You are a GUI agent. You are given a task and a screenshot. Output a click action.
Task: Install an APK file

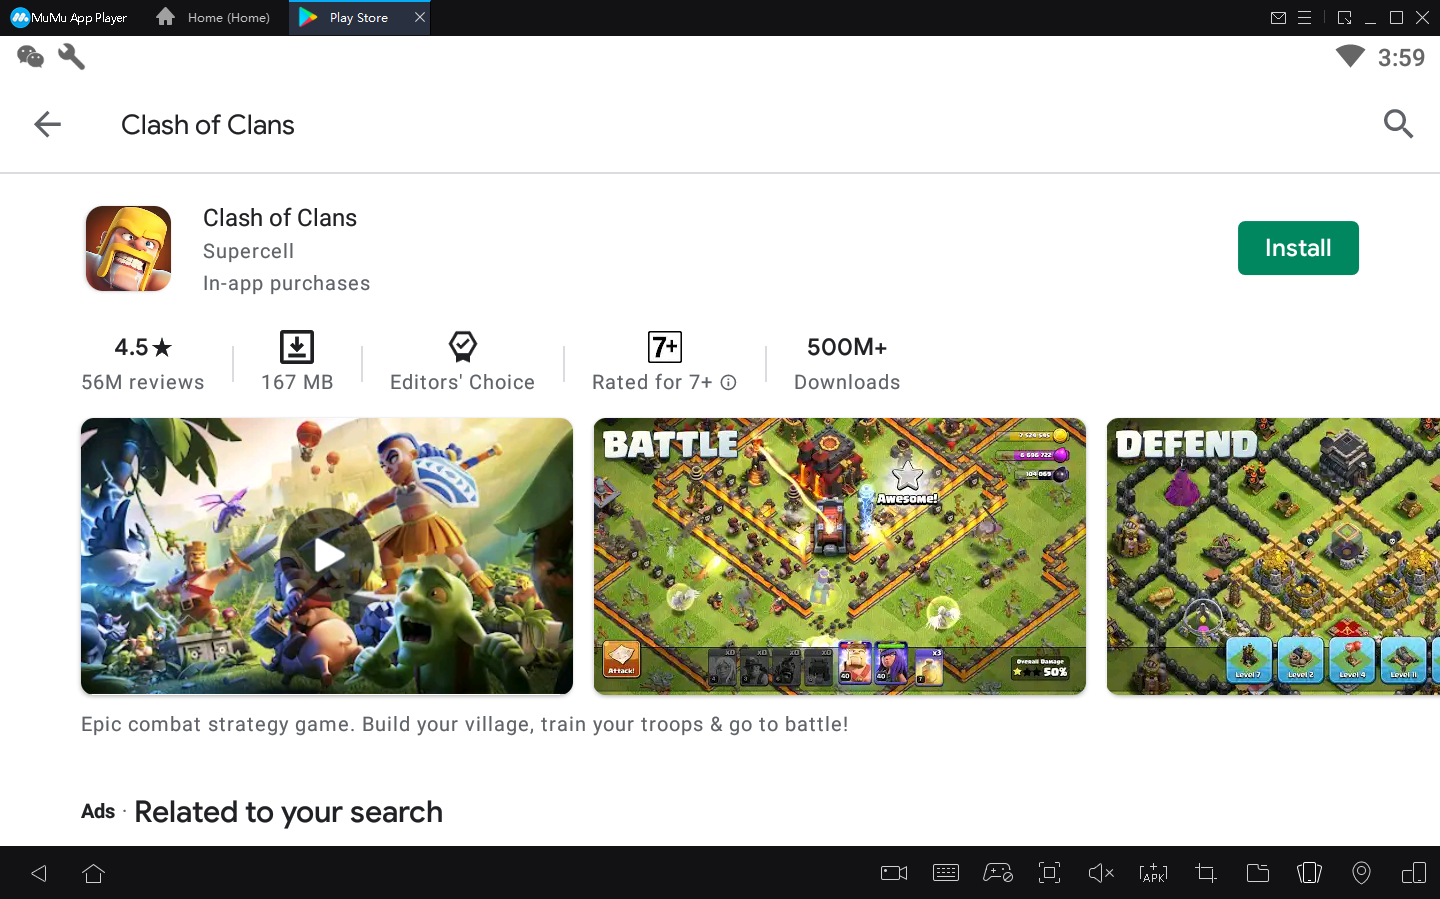[1153, 873]
